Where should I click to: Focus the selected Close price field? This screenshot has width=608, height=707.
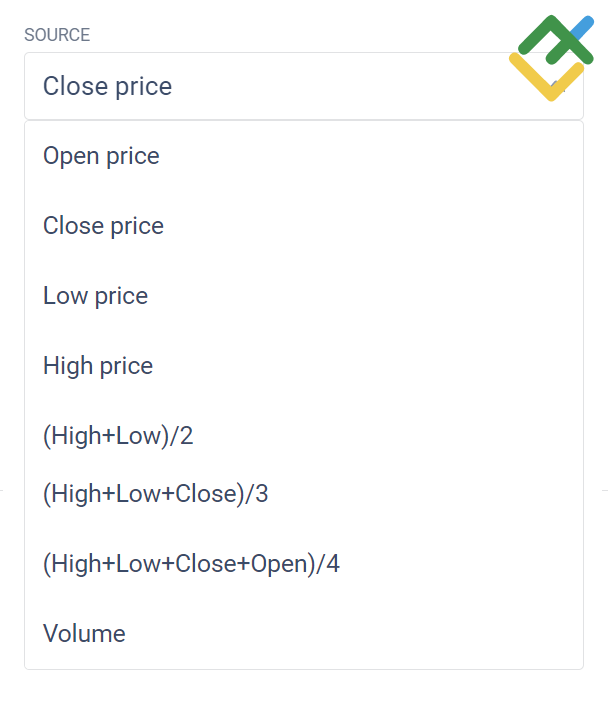click(304, 86)
